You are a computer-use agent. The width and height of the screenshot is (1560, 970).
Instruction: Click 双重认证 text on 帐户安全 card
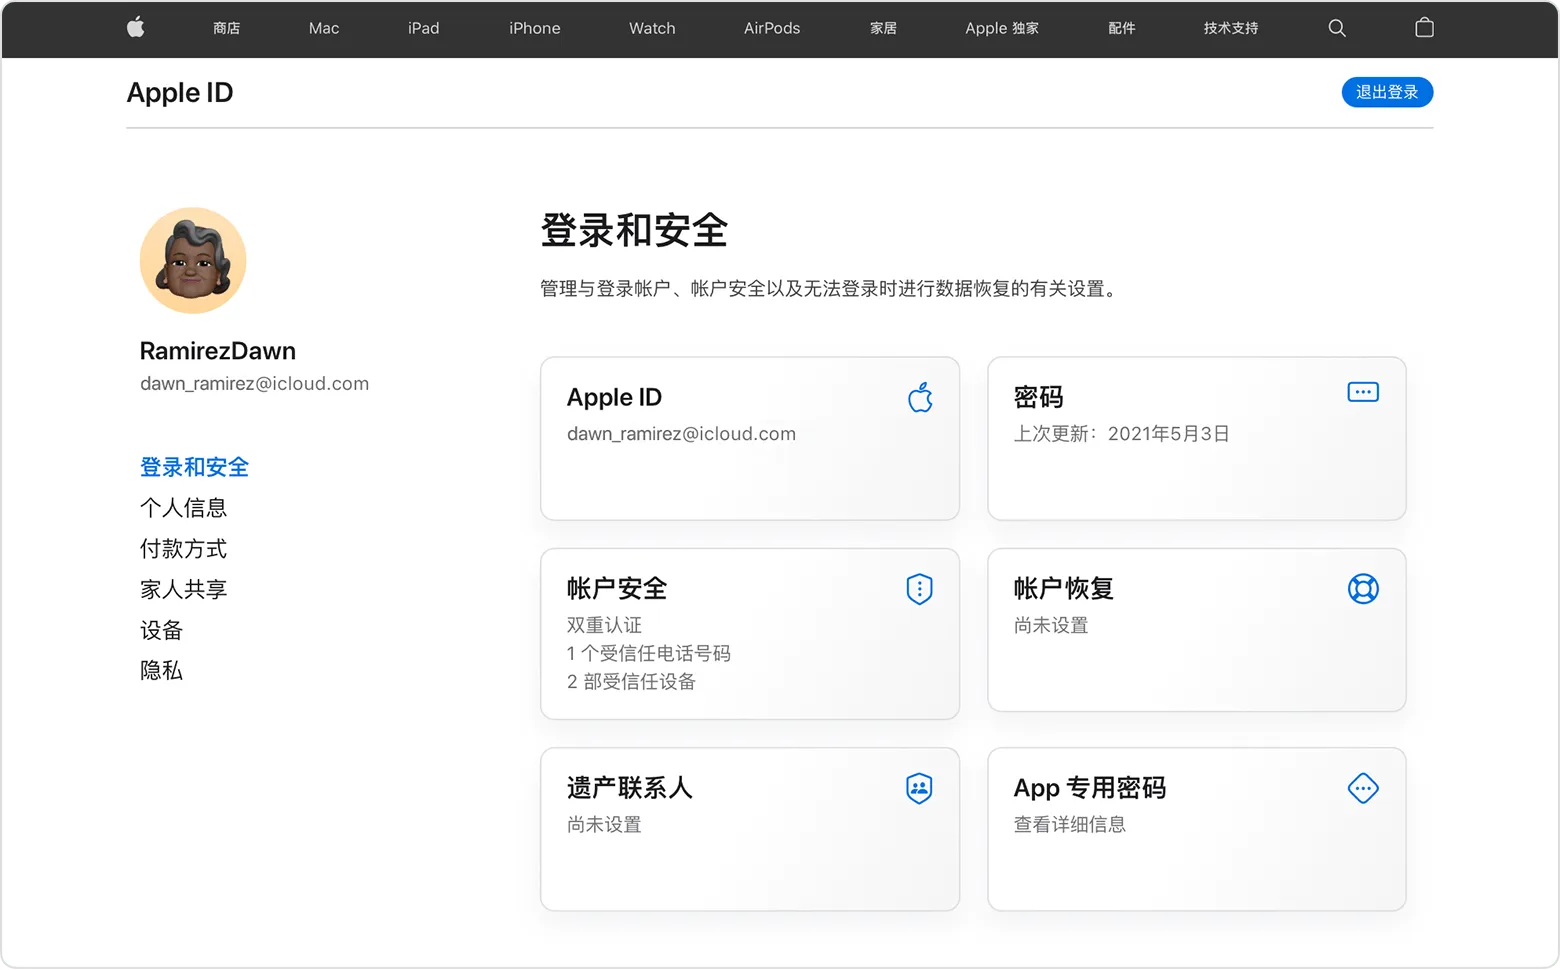(604, 625)
